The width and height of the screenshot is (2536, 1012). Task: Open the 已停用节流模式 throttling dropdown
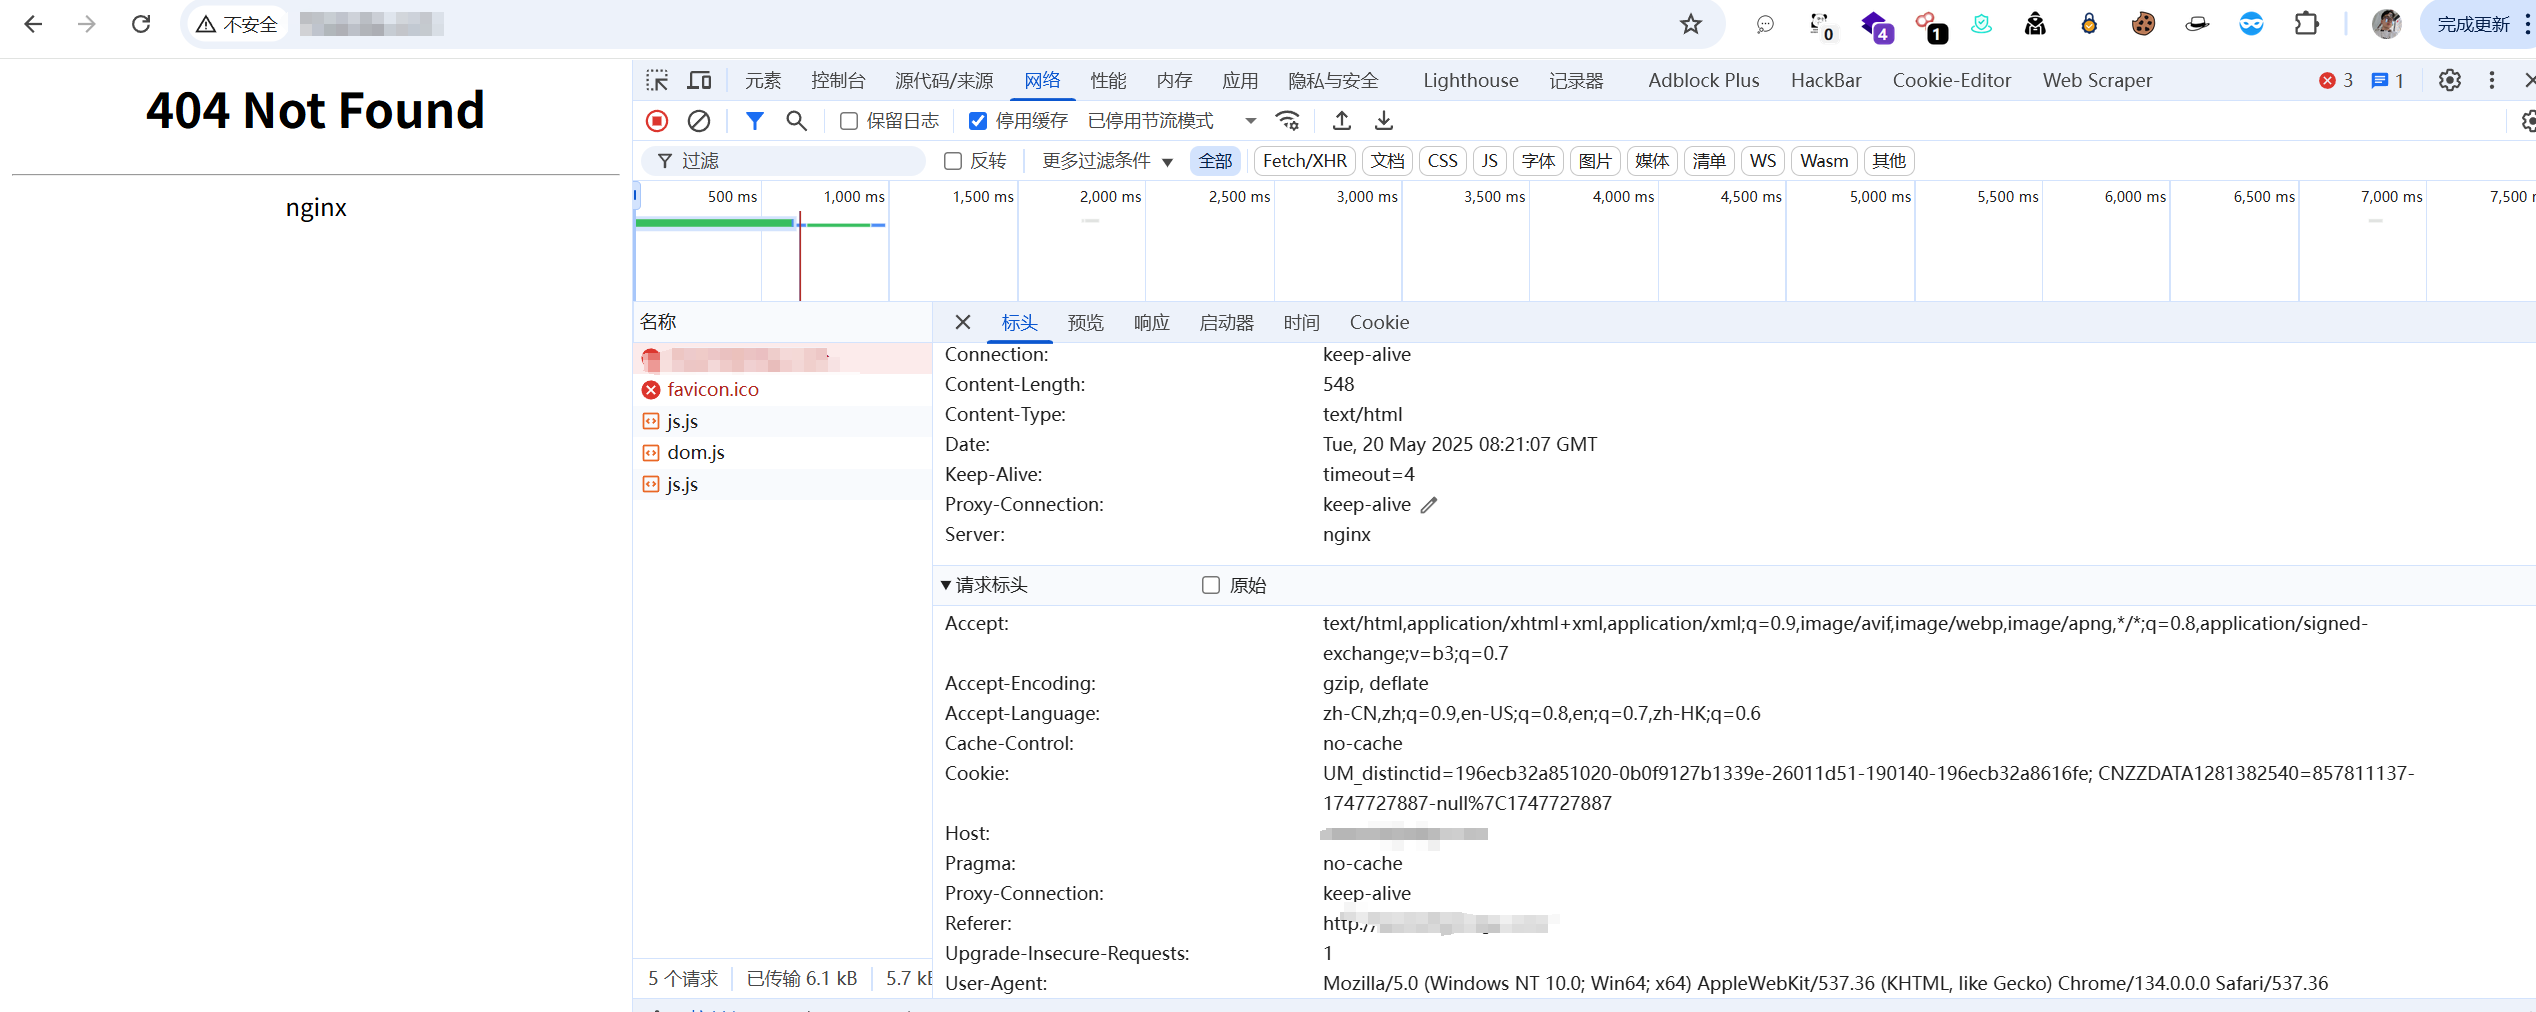click(x=1171, y=121)
